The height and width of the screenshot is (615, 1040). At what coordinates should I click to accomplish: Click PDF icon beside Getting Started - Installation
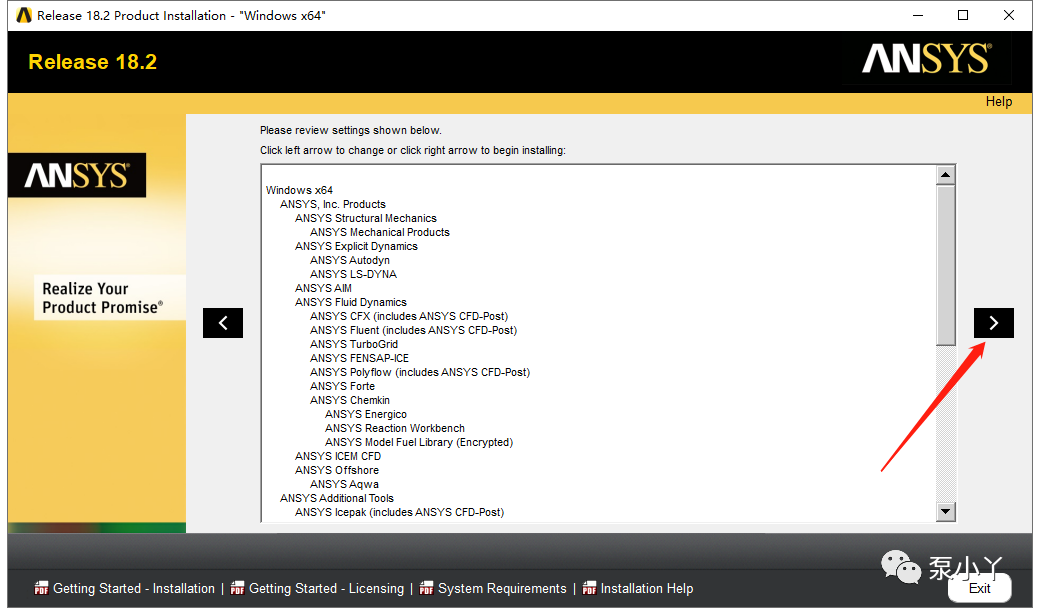pyautogui.click(x=41, y=588)
